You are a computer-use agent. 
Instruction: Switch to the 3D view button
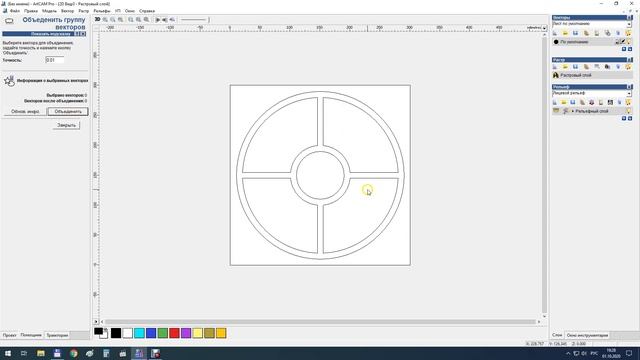point(97,19)
